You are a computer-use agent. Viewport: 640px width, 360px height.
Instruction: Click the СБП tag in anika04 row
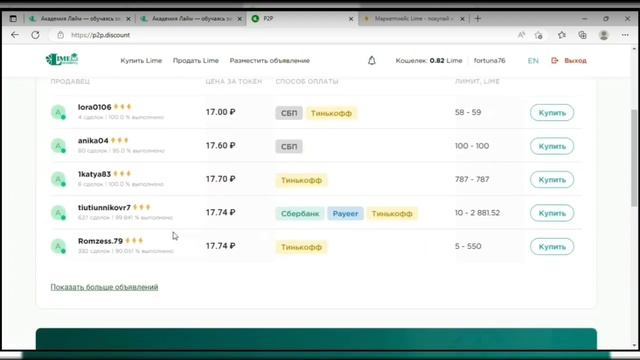(x=289, y=147)
